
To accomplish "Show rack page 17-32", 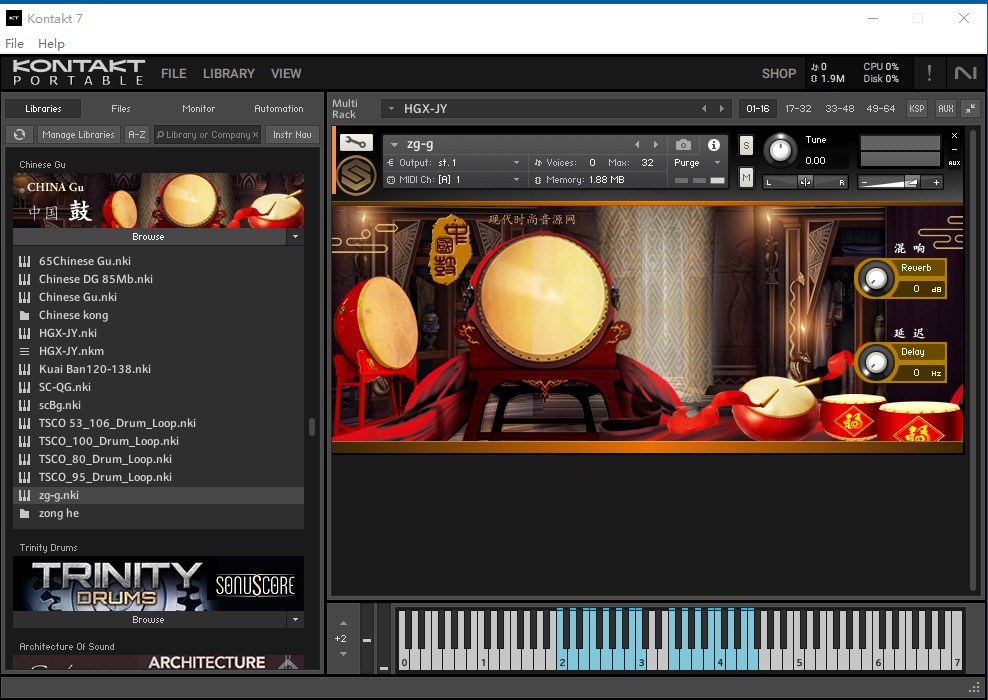I will click(798, 108).
